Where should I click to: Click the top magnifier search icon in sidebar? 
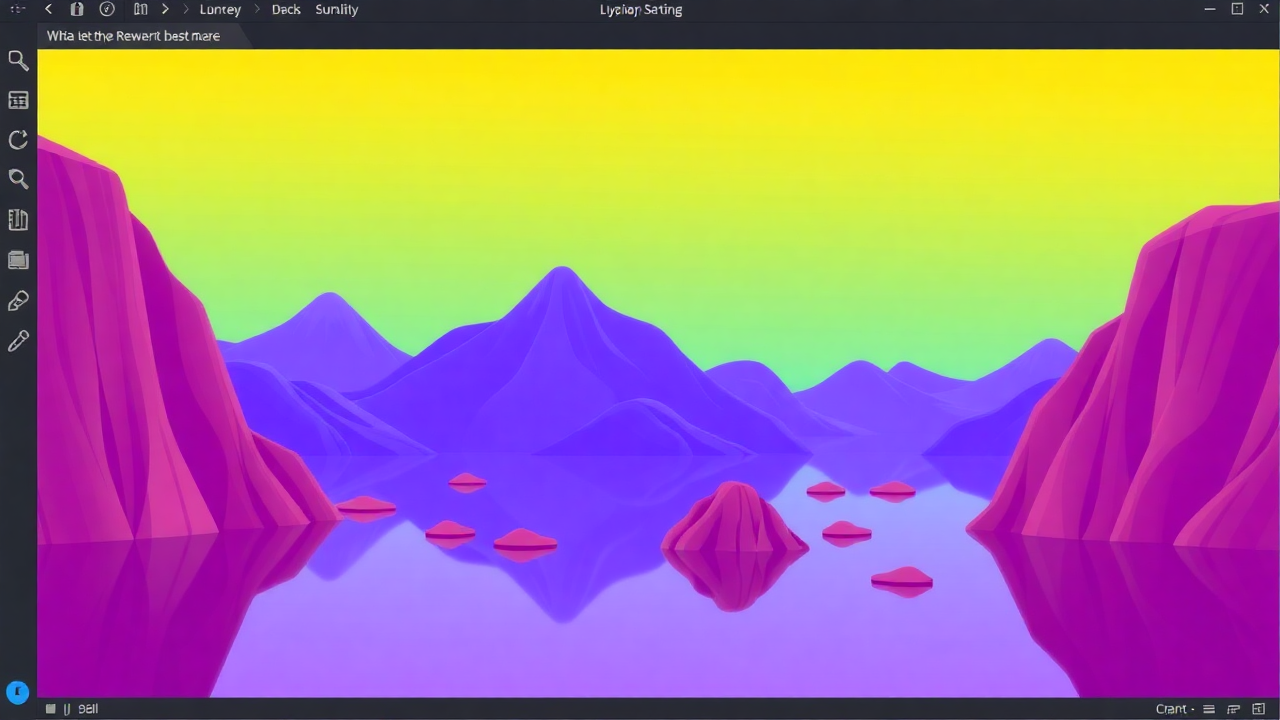(18, 60)
